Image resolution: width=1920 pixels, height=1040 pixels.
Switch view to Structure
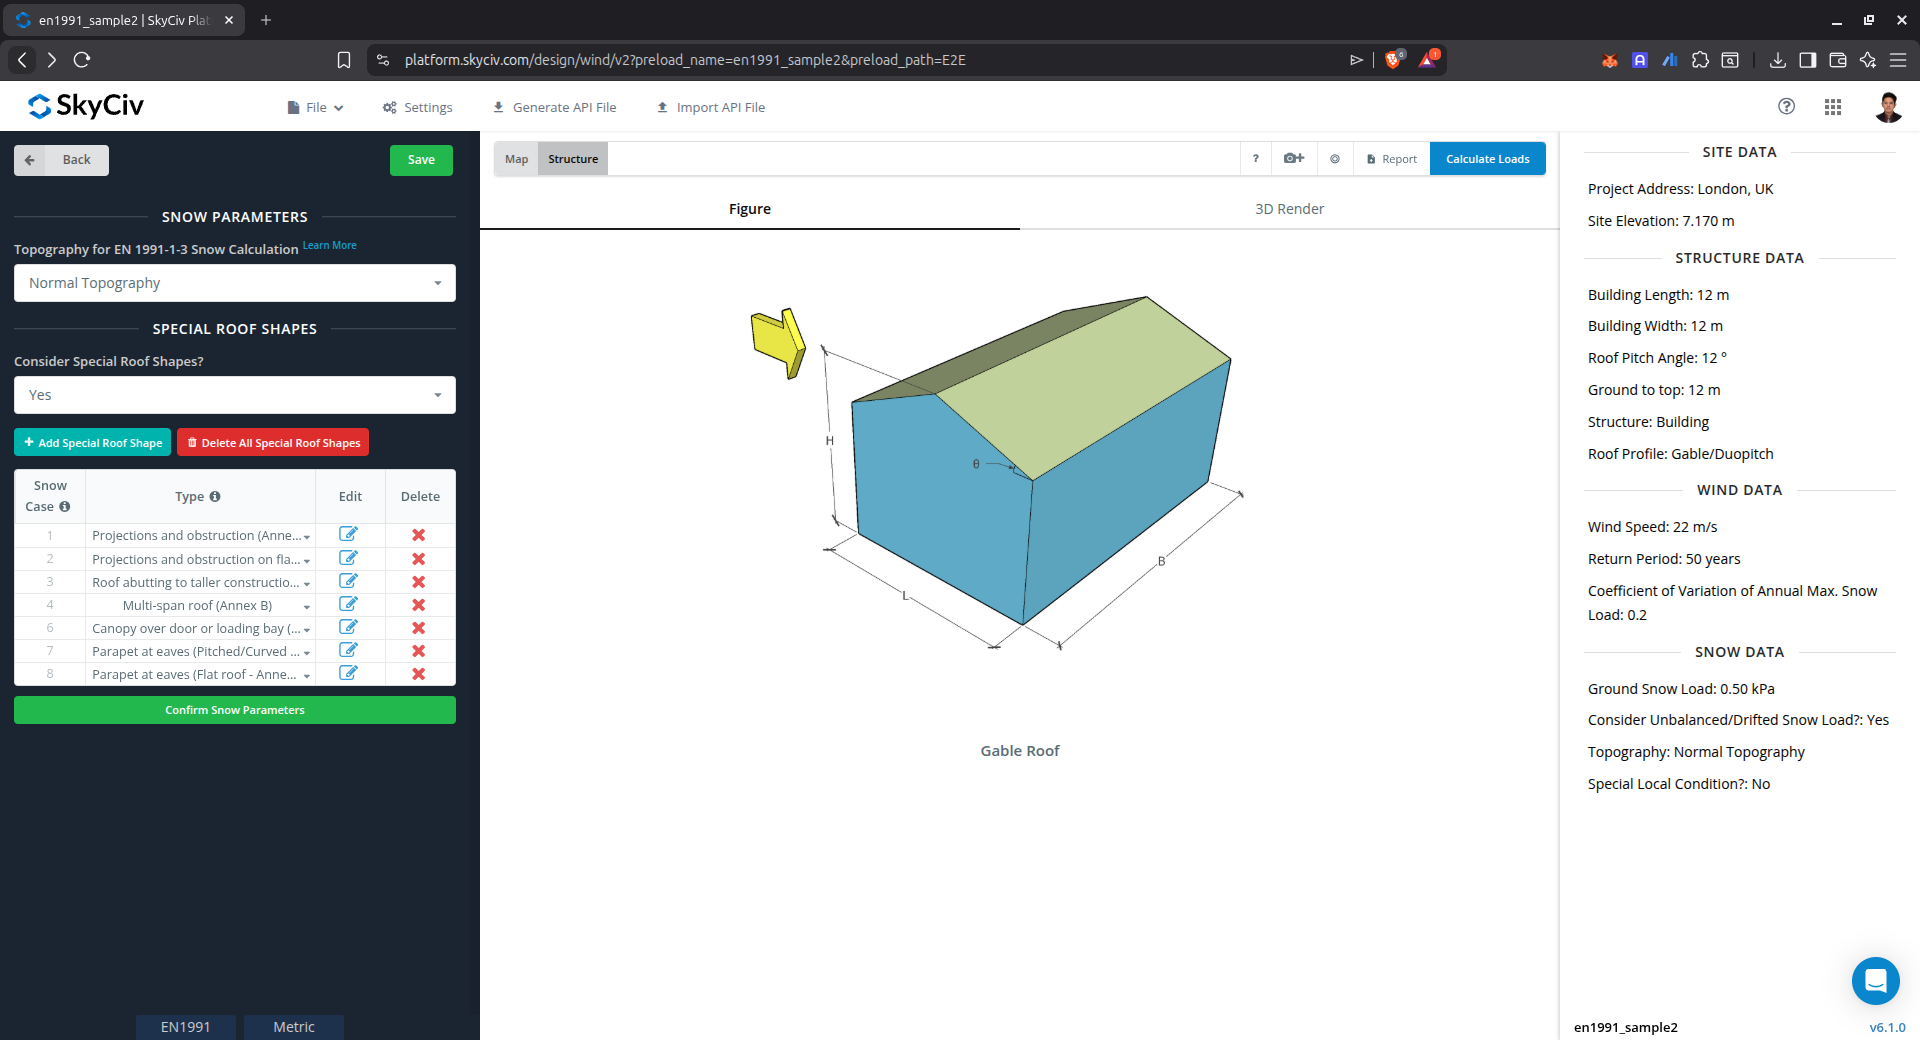pyautogui.click(x=573, y=159)
